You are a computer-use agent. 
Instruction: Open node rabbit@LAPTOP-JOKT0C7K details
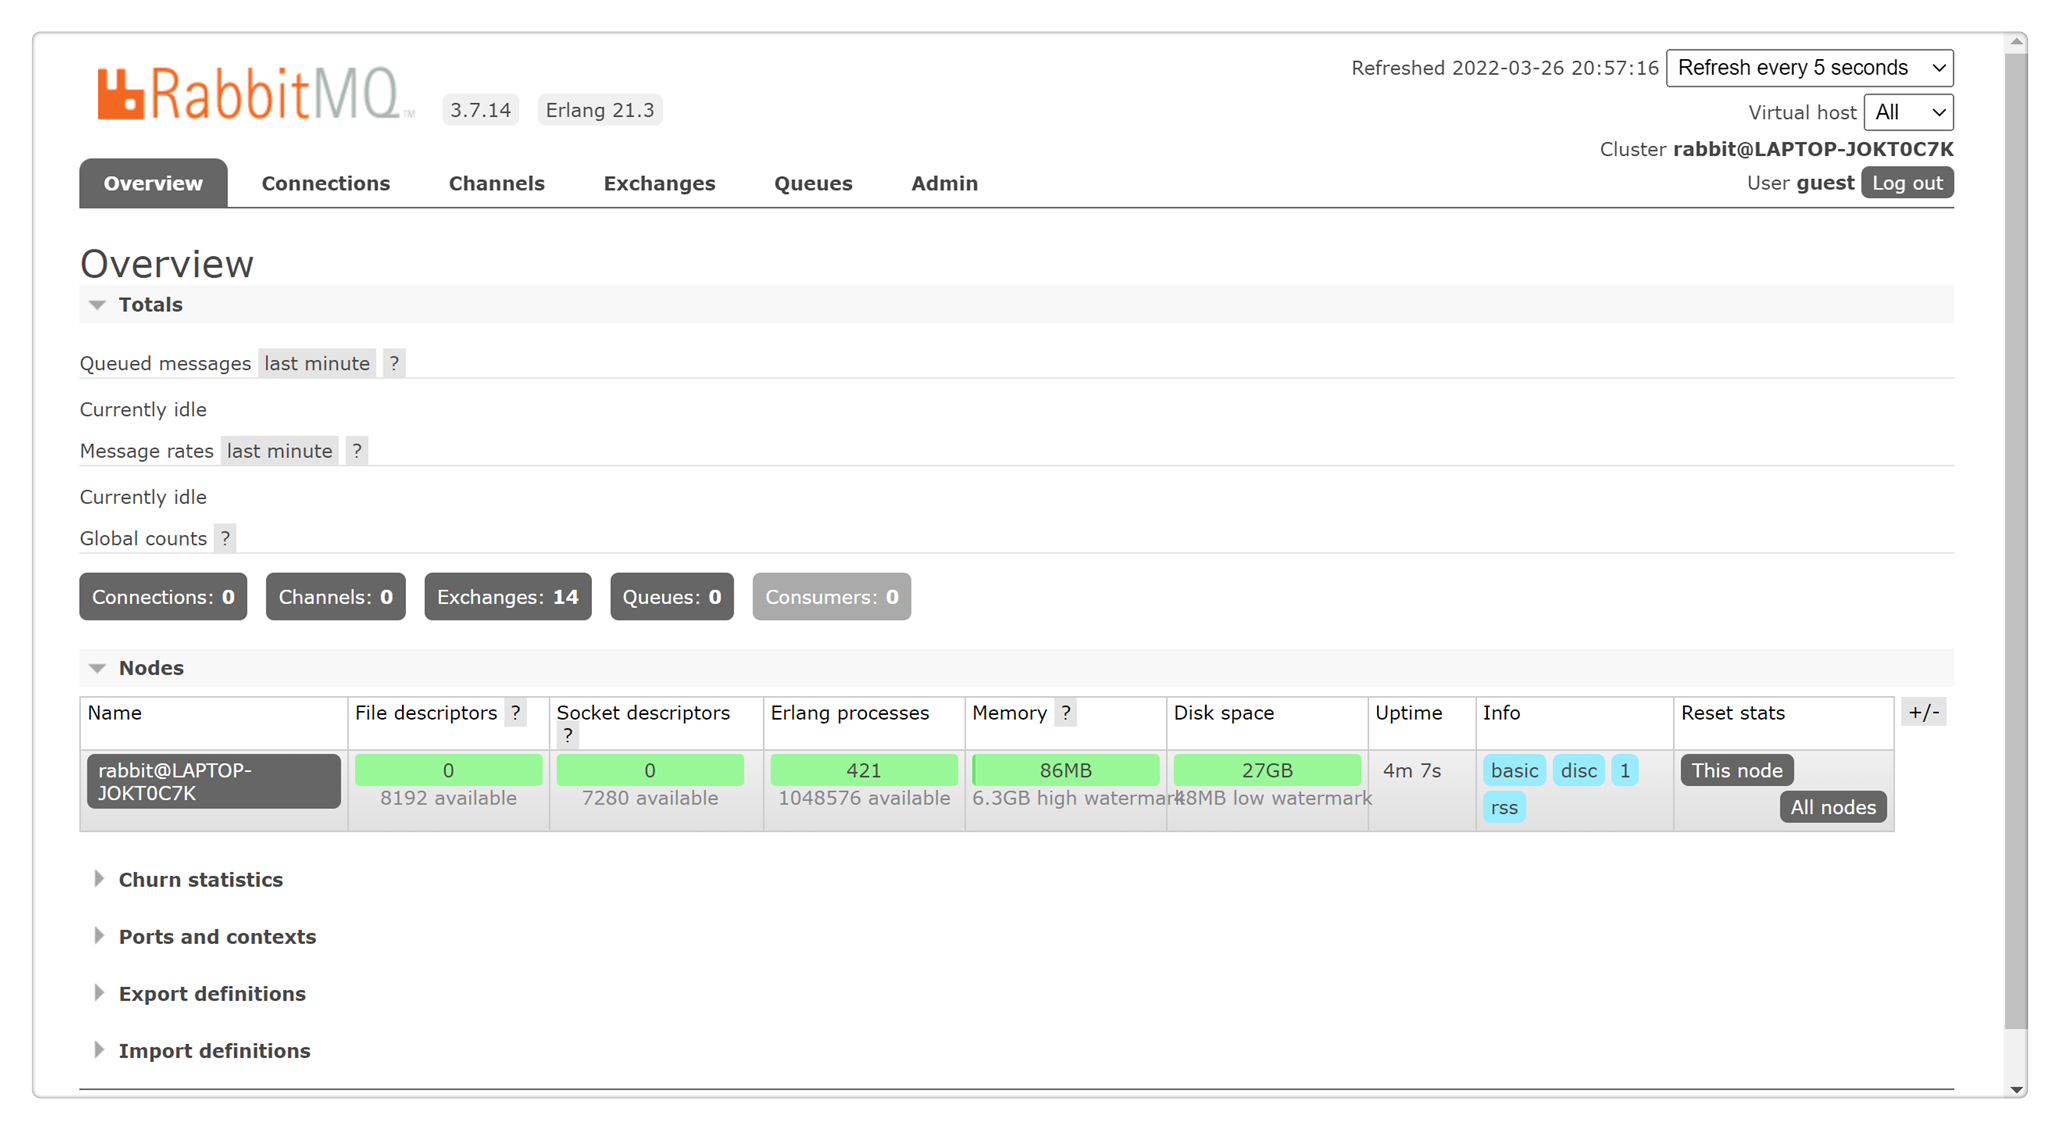click(214, 782)
